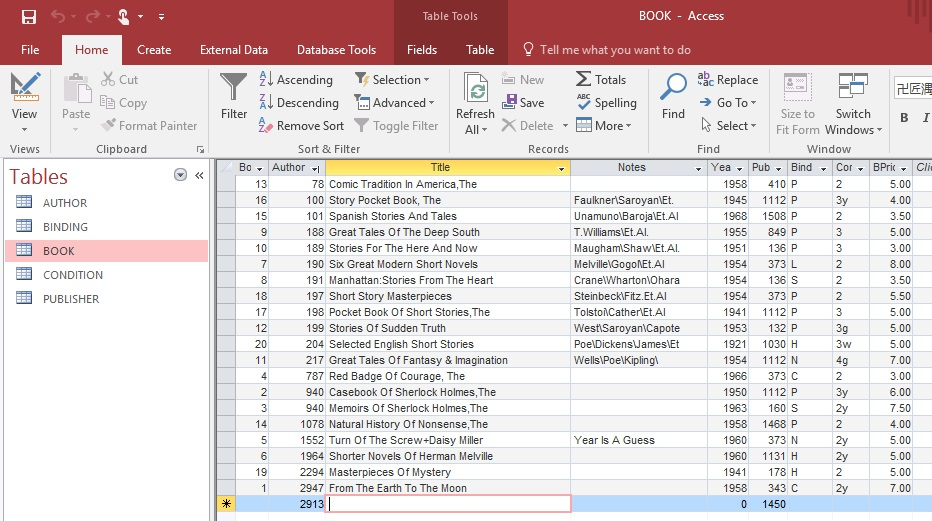The image size is (932, 521).
Task: Click Copy in the Clipboard group
Action: tap(124, 103)
